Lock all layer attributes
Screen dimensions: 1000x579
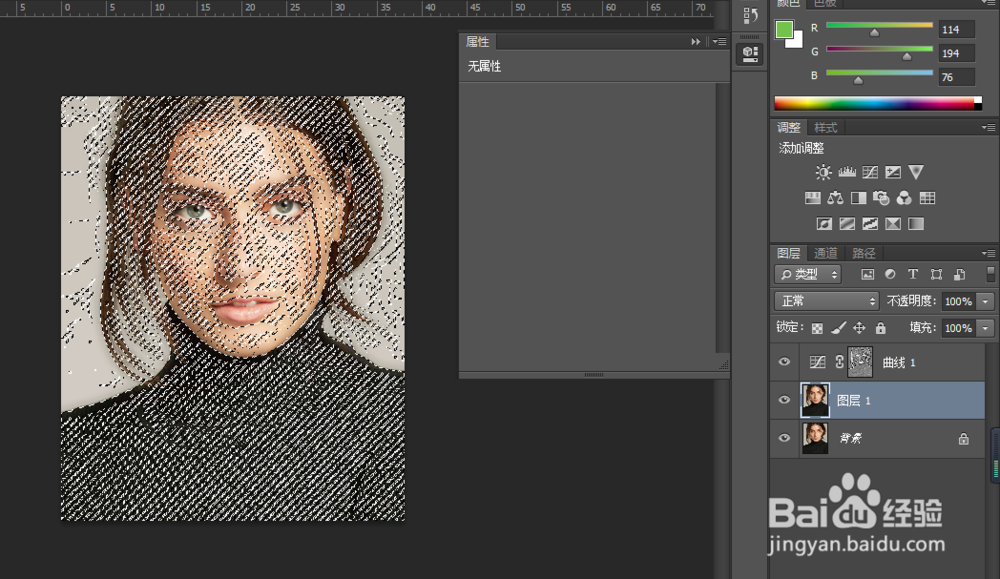[881, 328]
